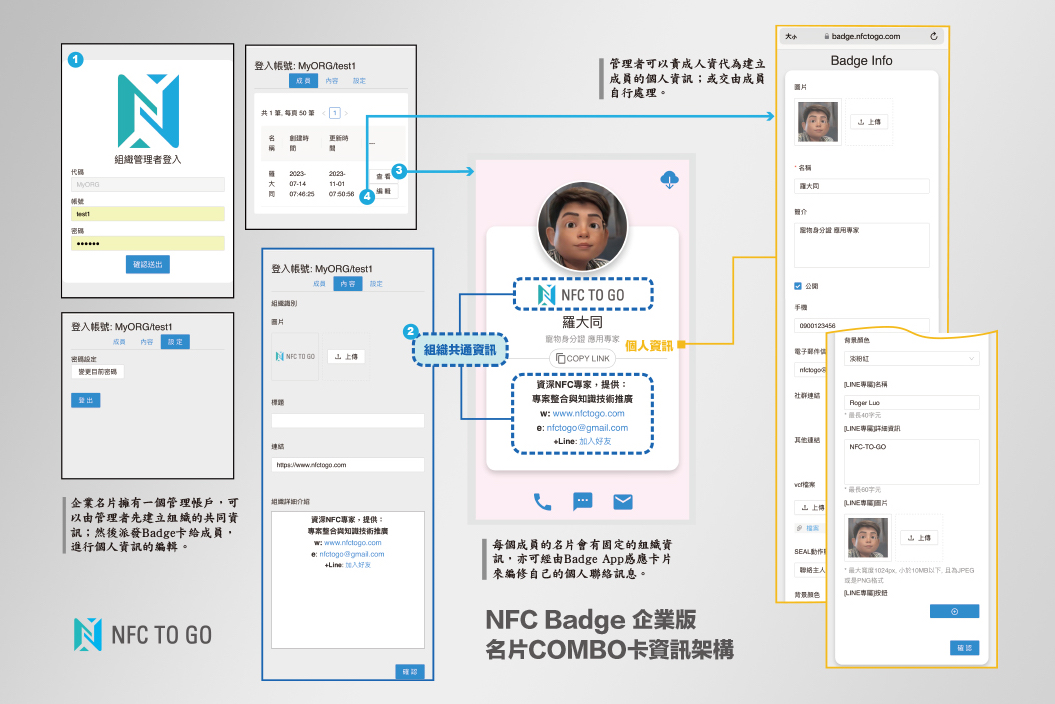Image resolution: width=1055 pixels, height=704 pixels.
Task: Click 編輯 for member 羅大同
Action: (383, 191)
